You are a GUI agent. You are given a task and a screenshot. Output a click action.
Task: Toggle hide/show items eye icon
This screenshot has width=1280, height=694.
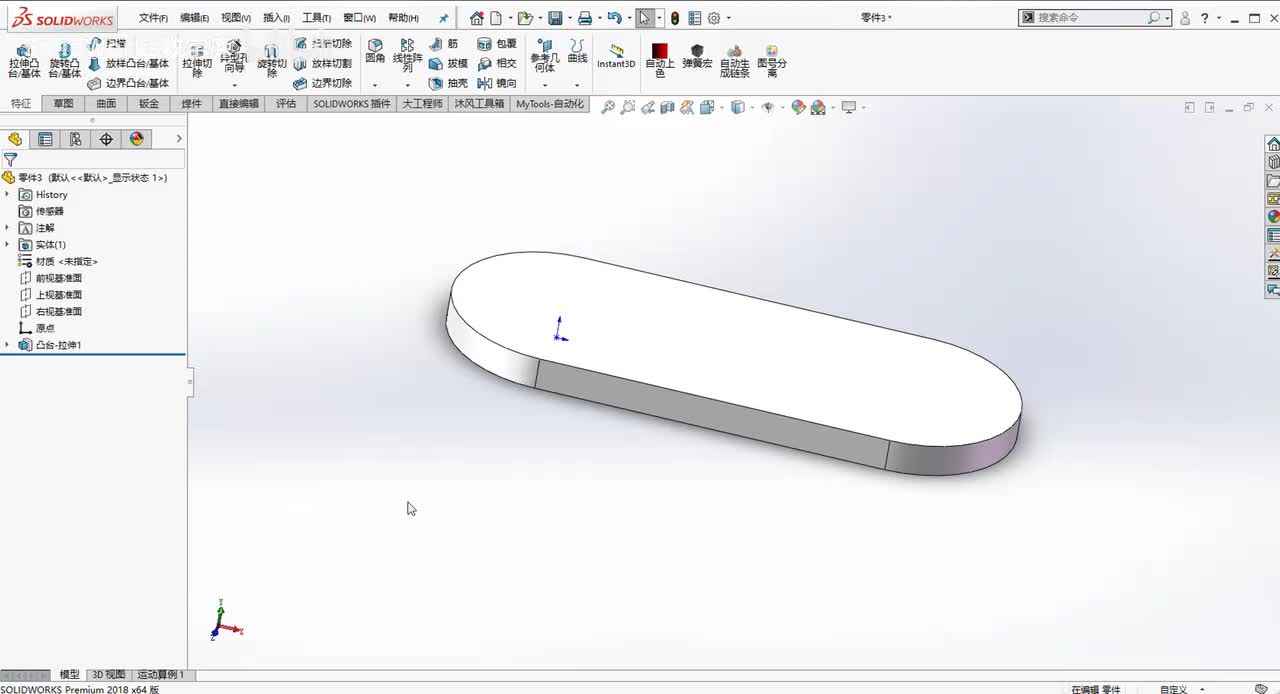[767, 107]
